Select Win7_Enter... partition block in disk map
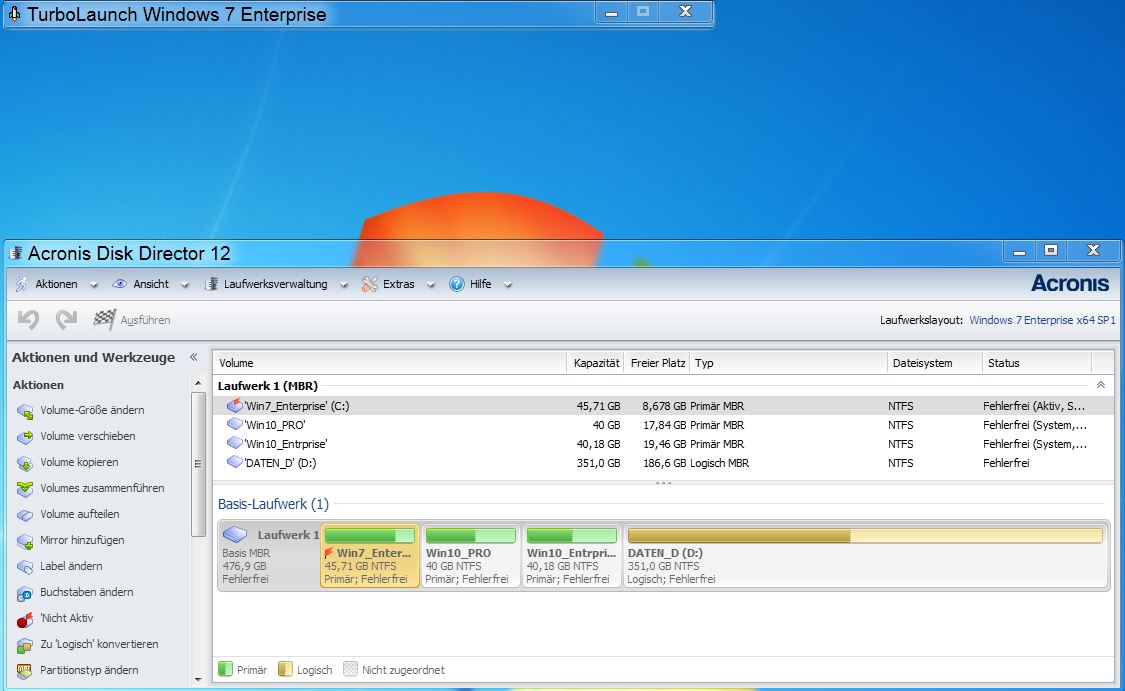 click(369, 556)
